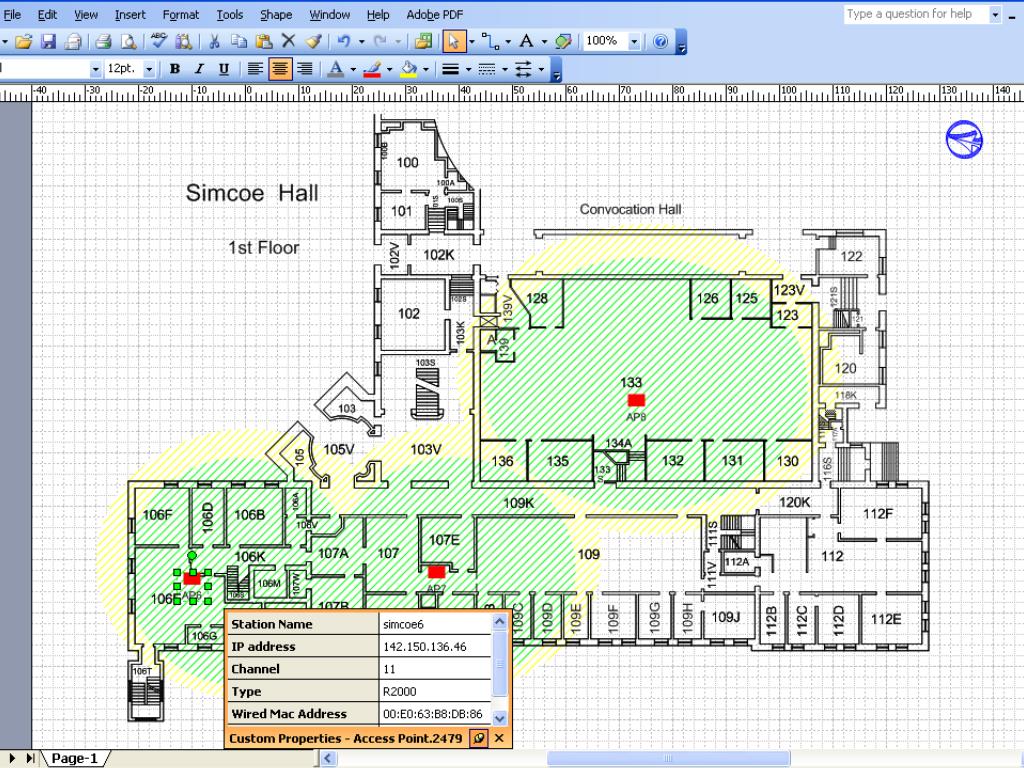Click the Type a question for help box
The height and width of the screenshot is (768, 1024).
pos(916,14)
